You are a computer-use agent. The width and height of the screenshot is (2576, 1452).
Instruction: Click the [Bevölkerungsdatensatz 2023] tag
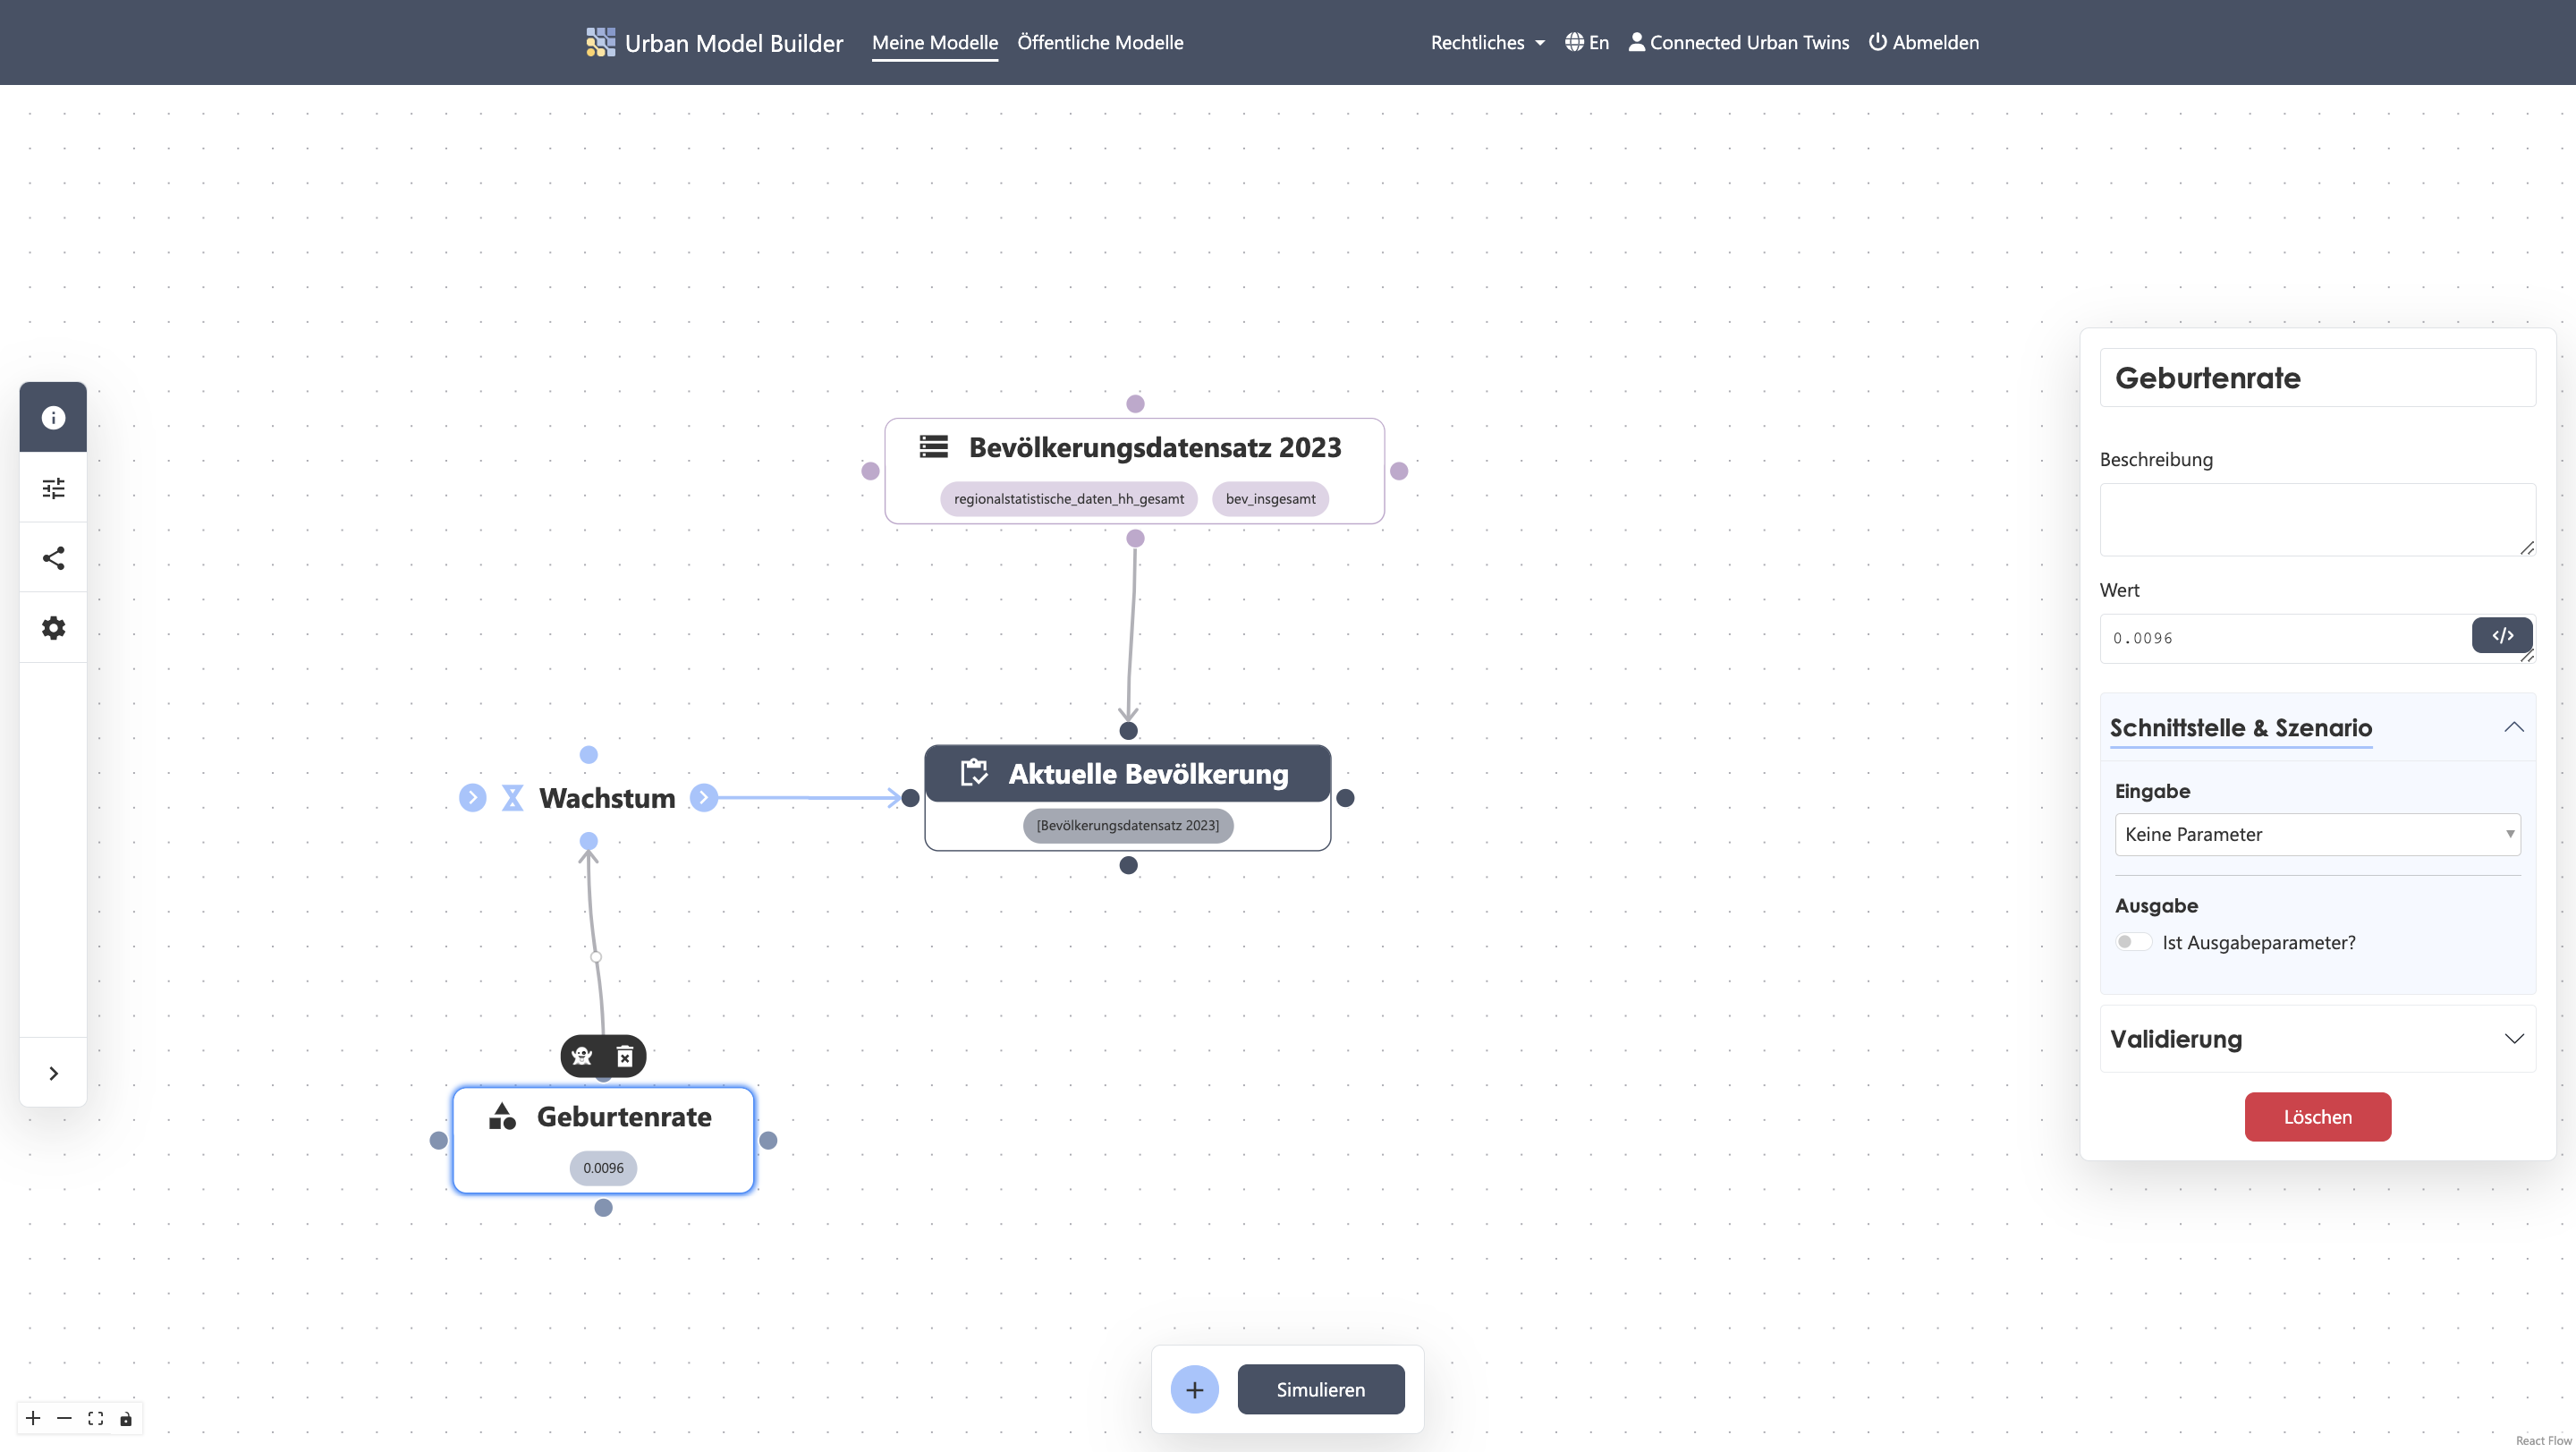[x=1128, y=825]
